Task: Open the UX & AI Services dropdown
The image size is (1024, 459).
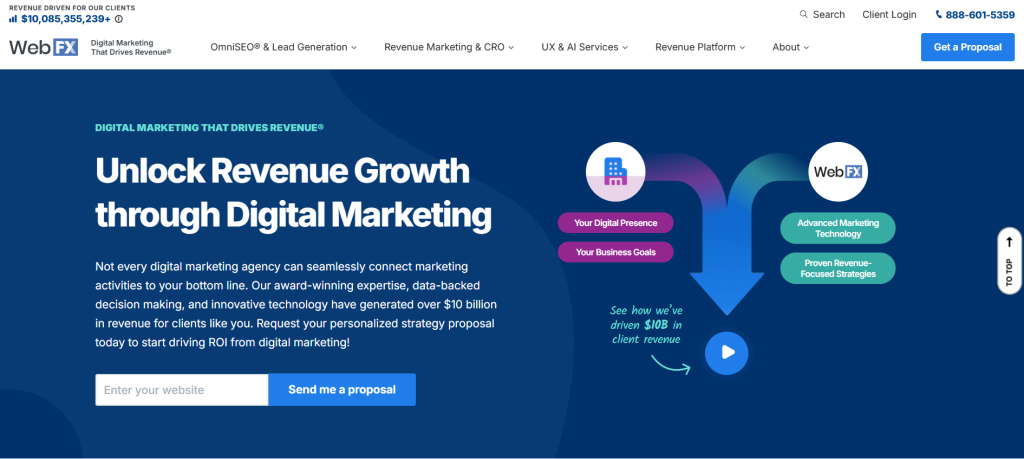Action: click(x=585, y=47)
